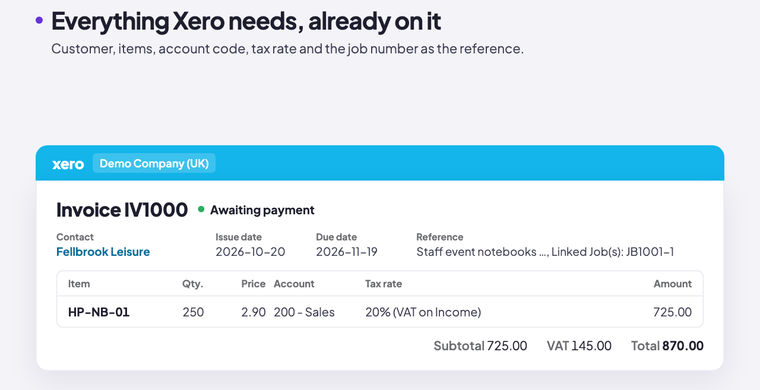Click the Xero logo in the header

click(68, 164)
